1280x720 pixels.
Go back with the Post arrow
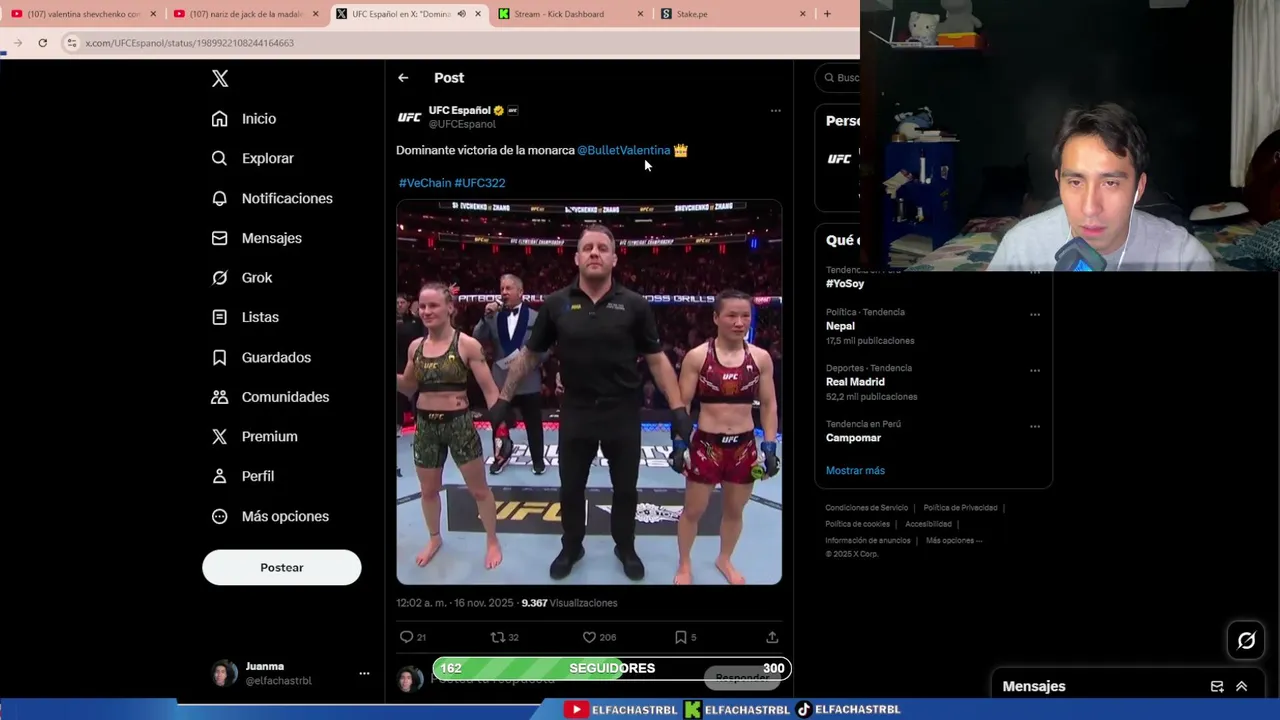[403, 78]
